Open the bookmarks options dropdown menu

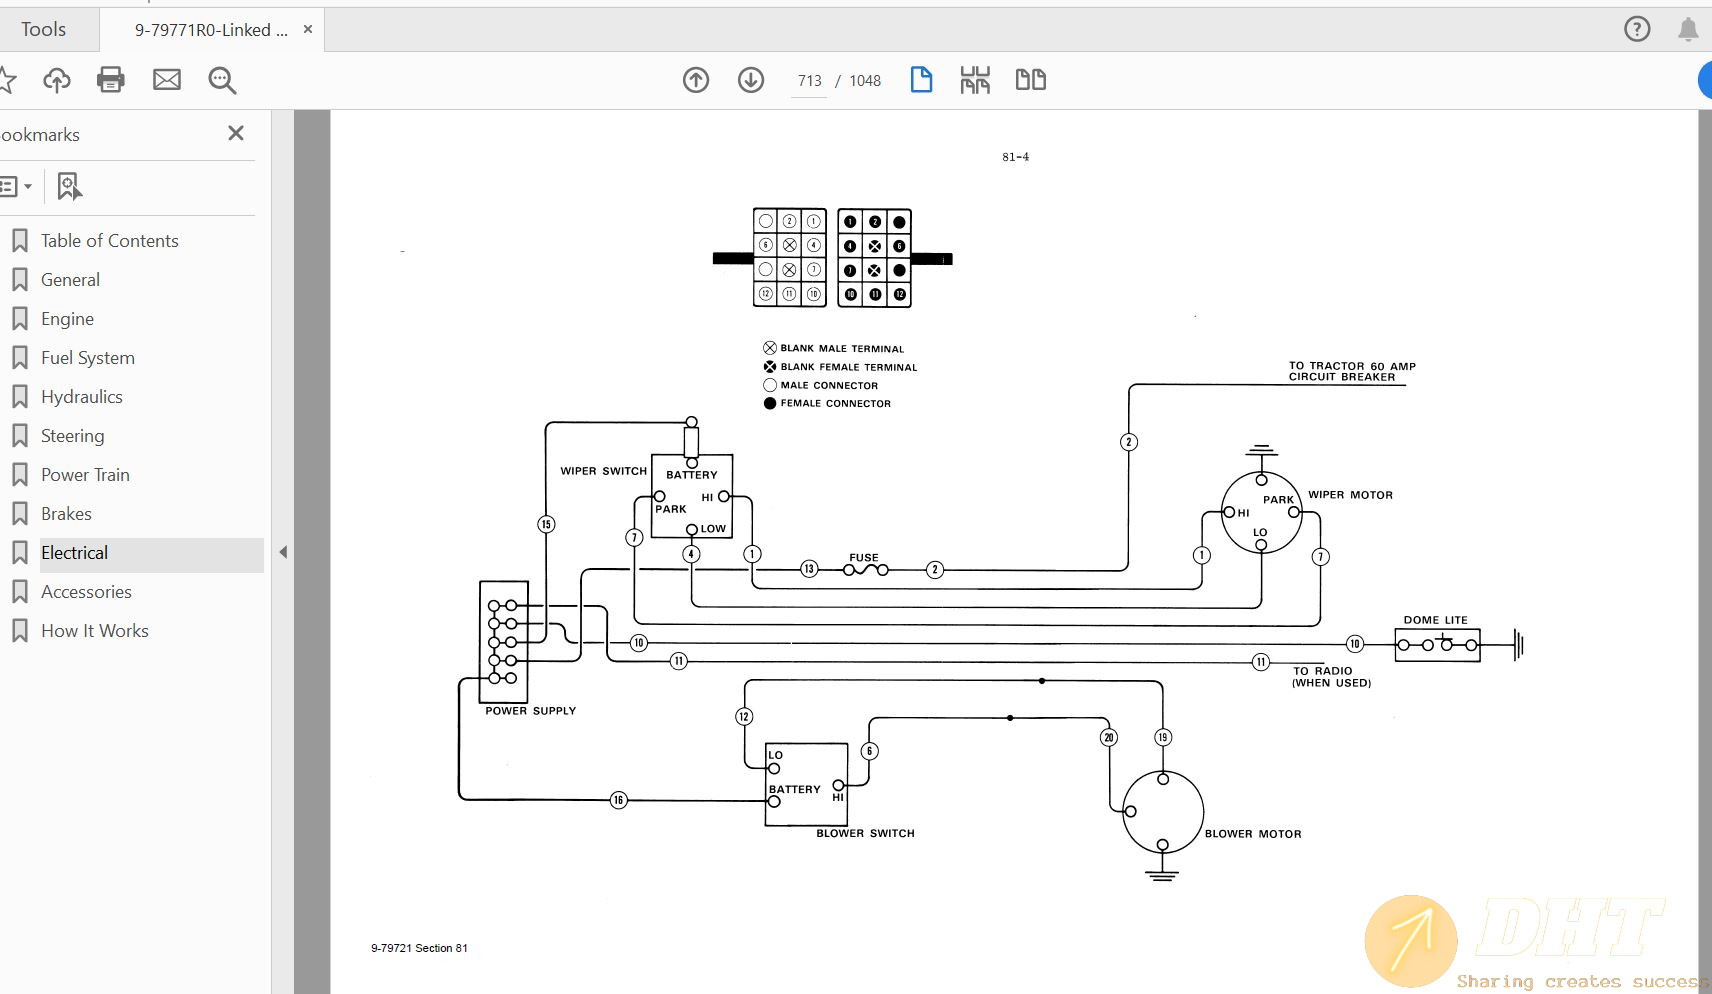(x=16, y=186)
